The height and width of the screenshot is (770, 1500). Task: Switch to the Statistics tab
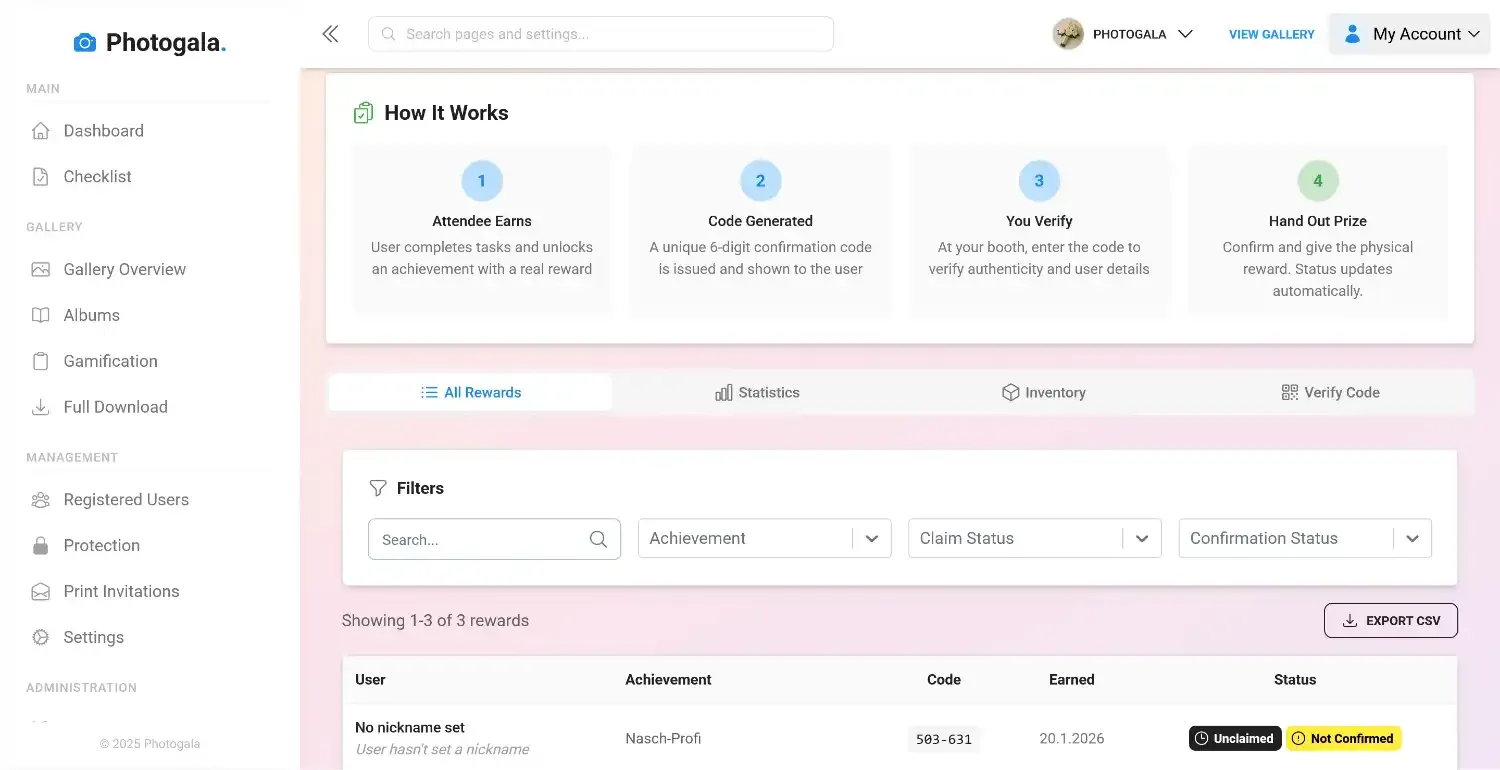(x=757, y=392)
